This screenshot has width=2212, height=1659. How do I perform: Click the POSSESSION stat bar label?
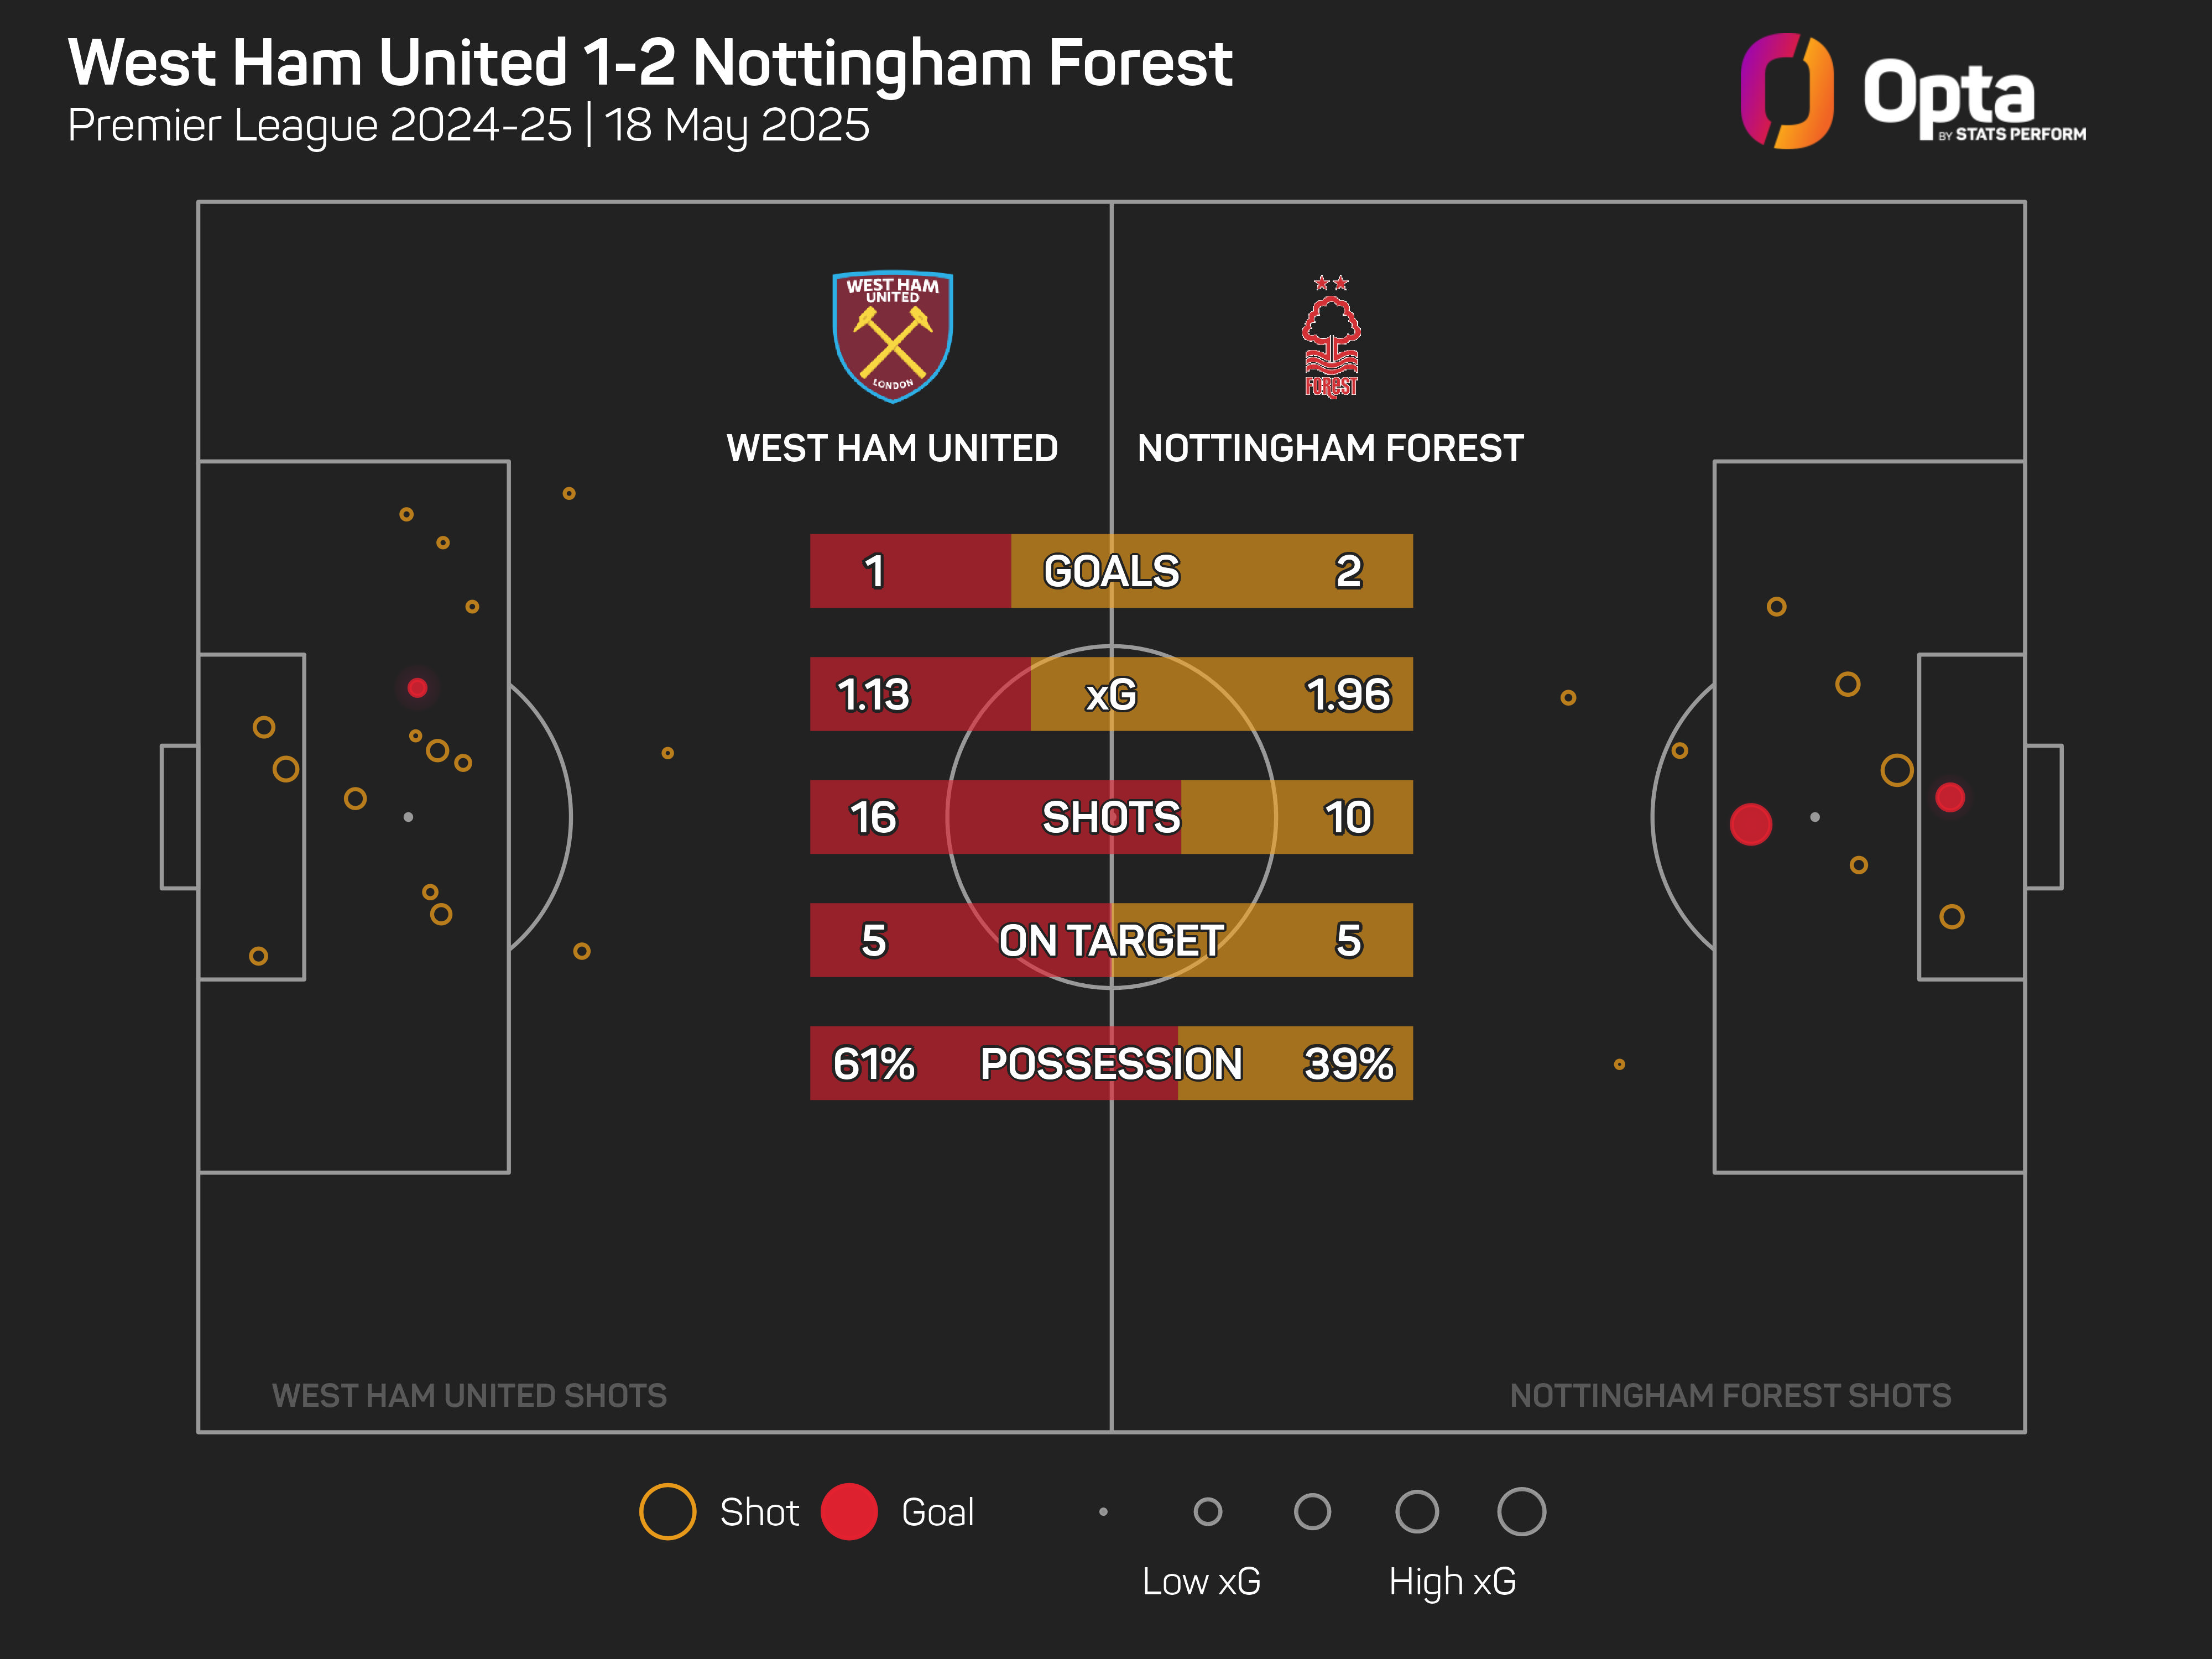click(1111, 1063)
